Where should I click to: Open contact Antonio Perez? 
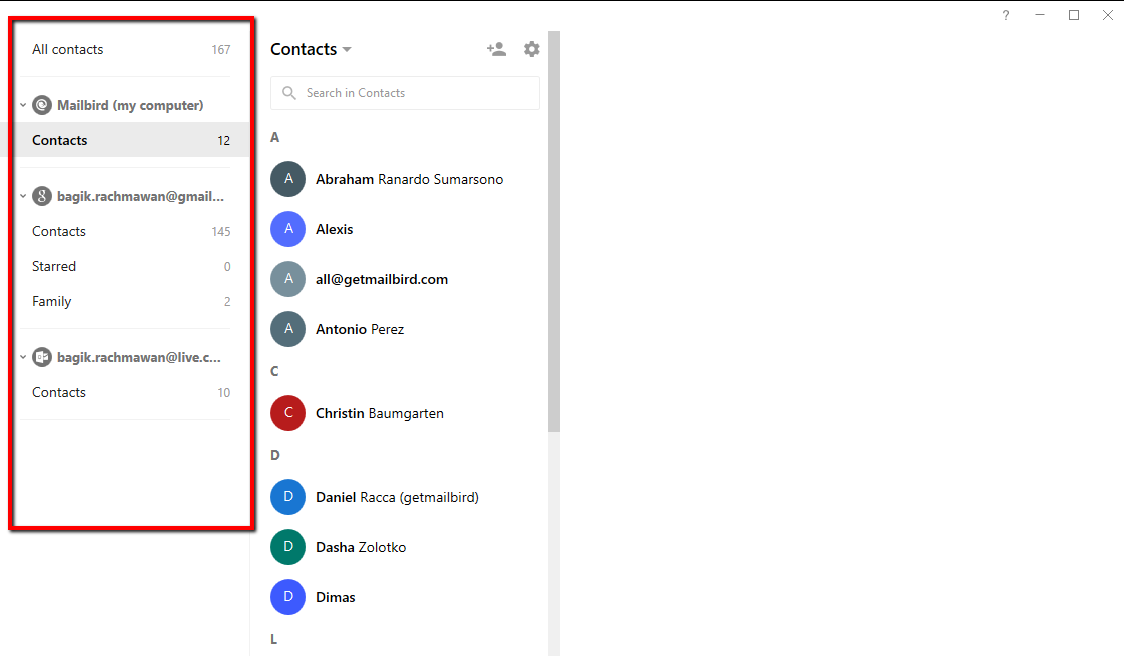360,329
